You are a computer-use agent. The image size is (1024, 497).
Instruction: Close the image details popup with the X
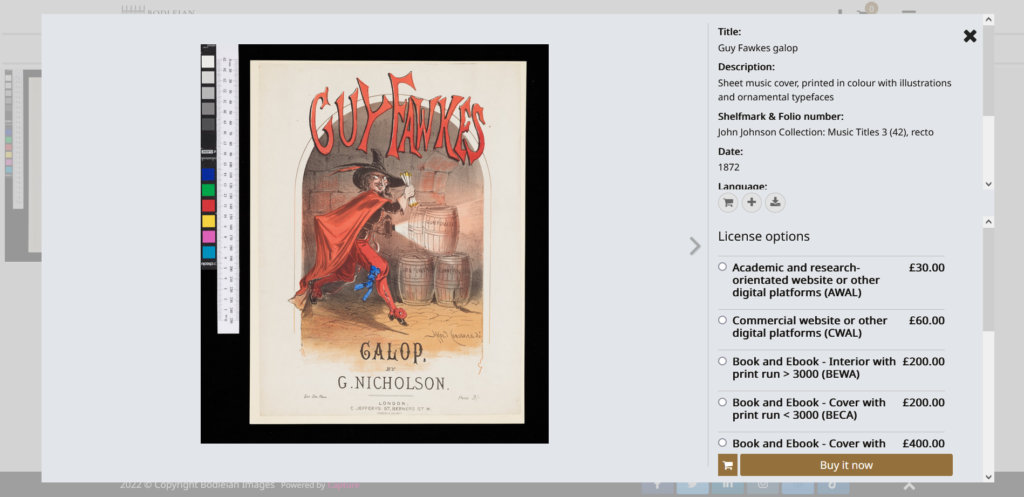(969, 36)
